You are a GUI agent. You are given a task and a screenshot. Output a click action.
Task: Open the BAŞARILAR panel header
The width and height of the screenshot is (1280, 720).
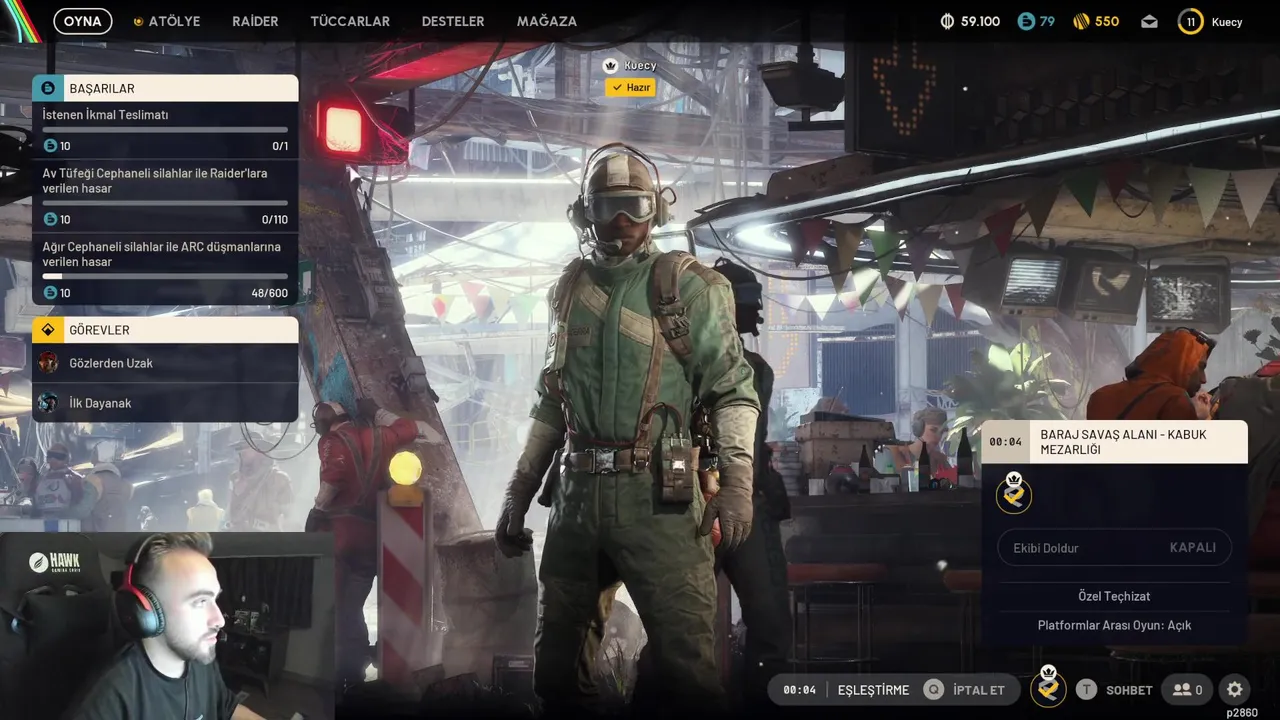165,88
